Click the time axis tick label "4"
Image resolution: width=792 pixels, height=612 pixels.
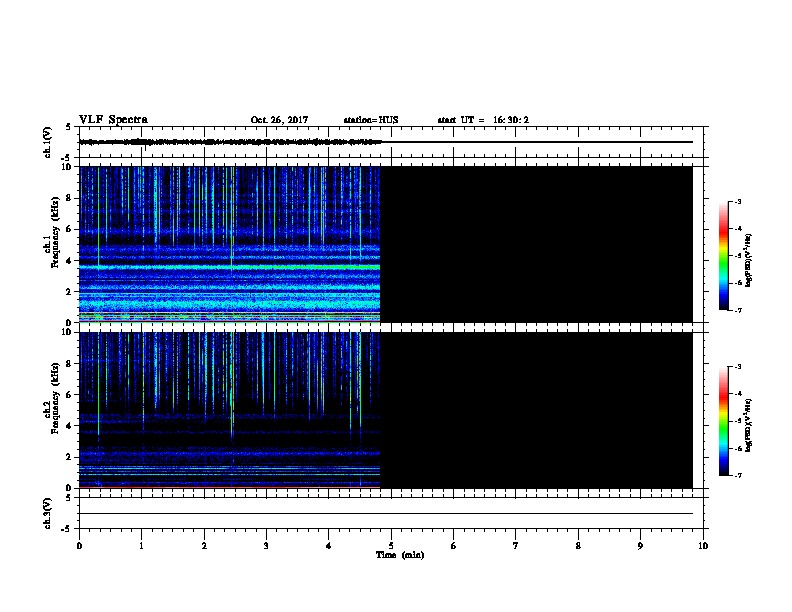(329, 545)
